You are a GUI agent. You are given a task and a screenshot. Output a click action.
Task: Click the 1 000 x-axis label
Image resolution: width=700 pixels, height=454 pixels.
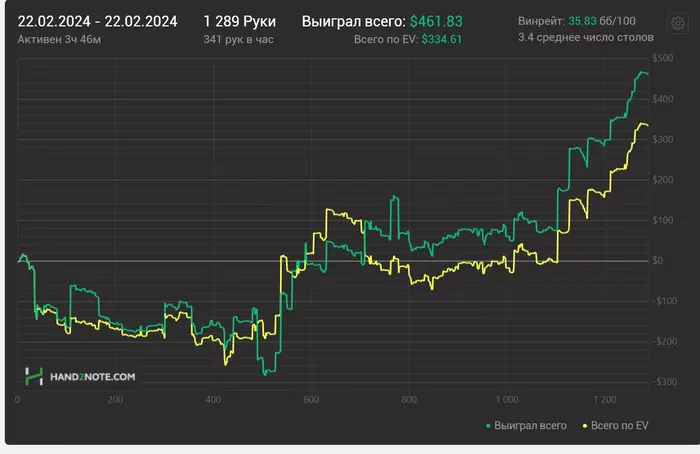(x=507, y=400)
